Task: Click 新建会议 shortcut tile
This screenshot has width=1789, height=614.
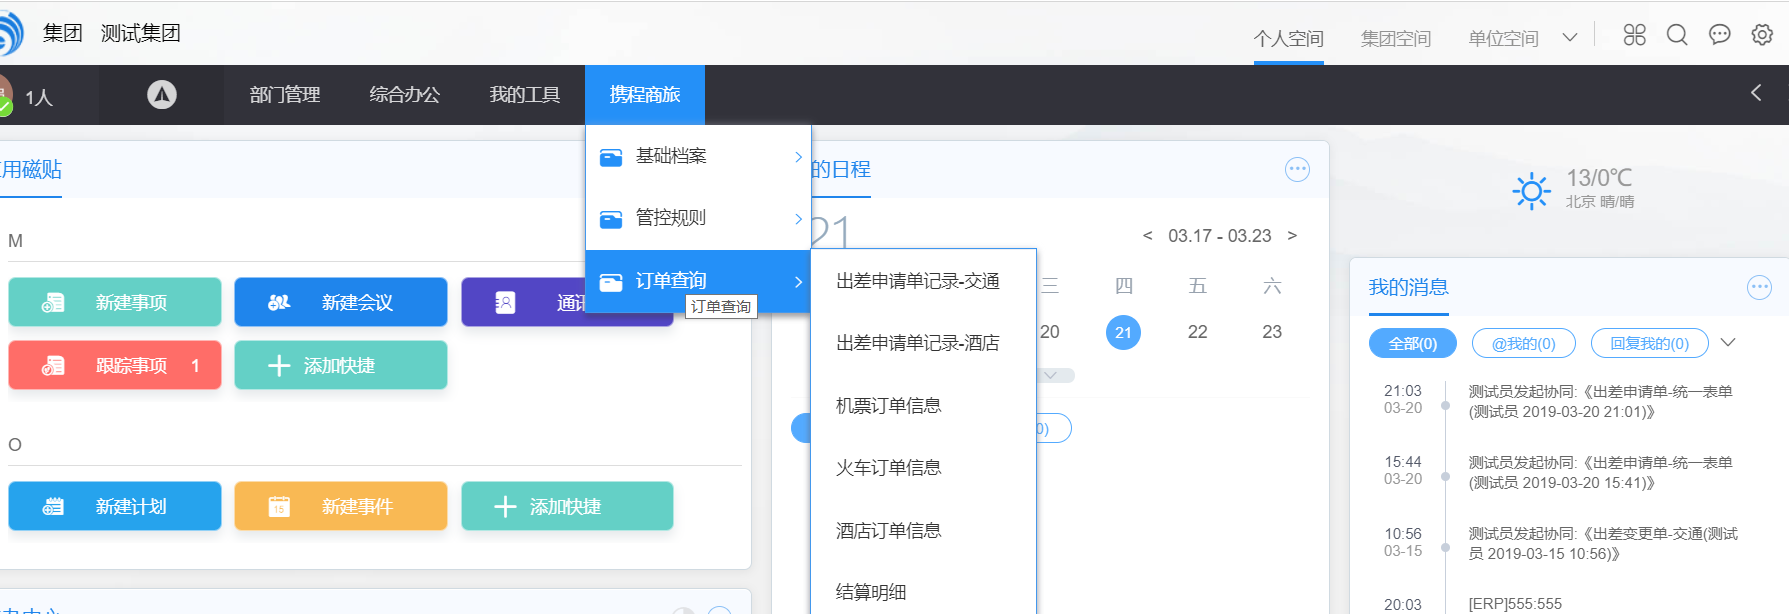Action: point(341,302)
